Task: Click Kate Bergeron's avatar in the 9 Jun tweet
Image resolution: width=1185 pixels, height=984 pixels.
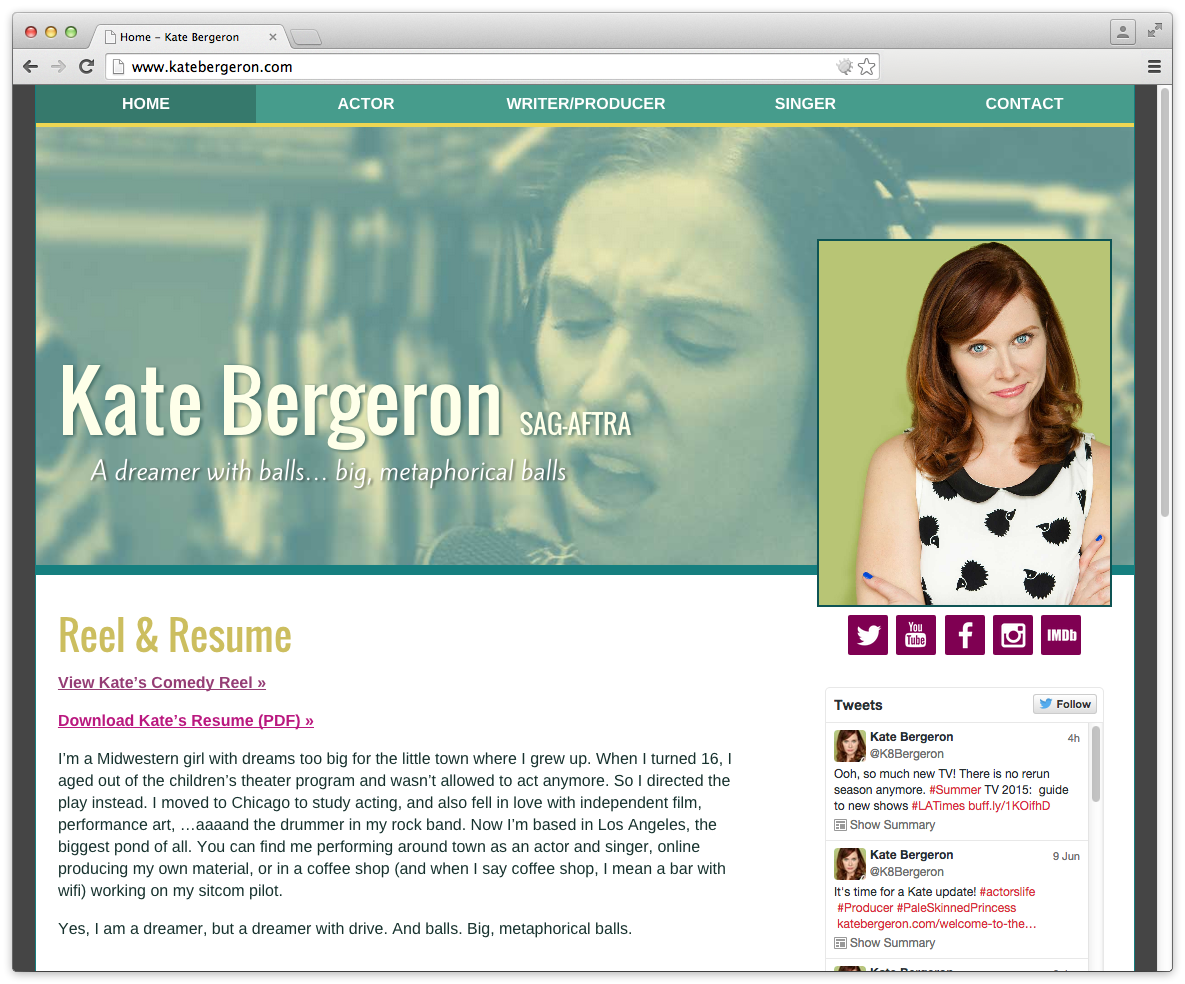Action: point(849,863)
